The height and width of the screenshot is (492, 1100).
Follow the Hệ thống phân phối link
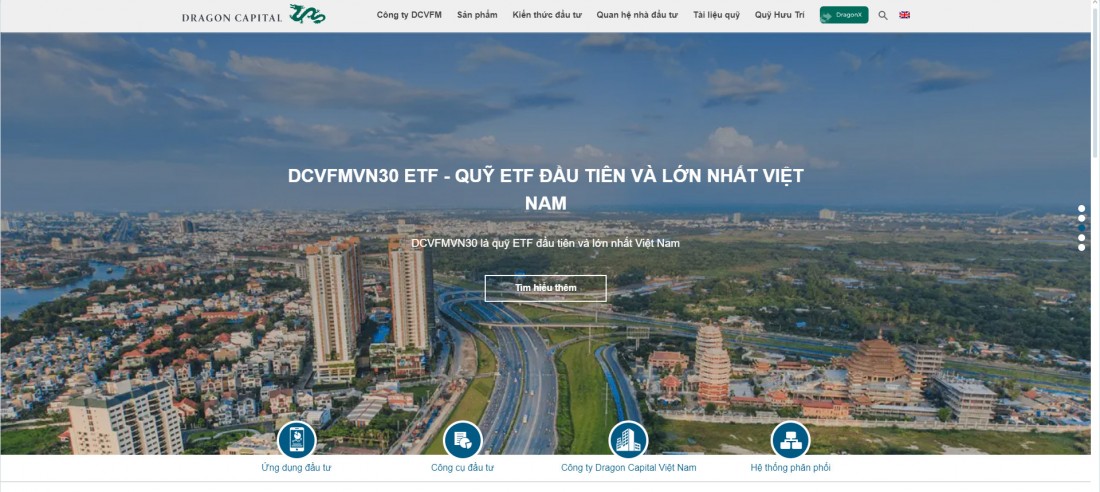(791, 467)
